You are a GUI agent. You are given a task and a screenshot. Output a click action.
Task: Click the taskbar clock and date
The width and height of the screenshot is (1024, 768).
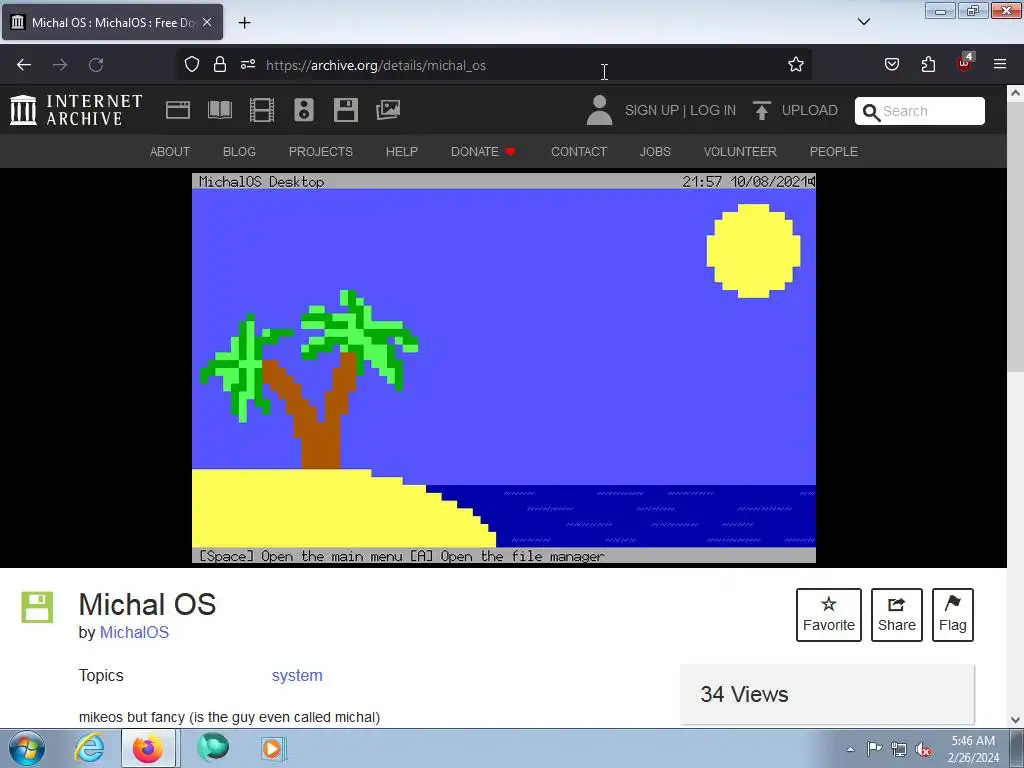pyautogui.click(x=973, y=749)
